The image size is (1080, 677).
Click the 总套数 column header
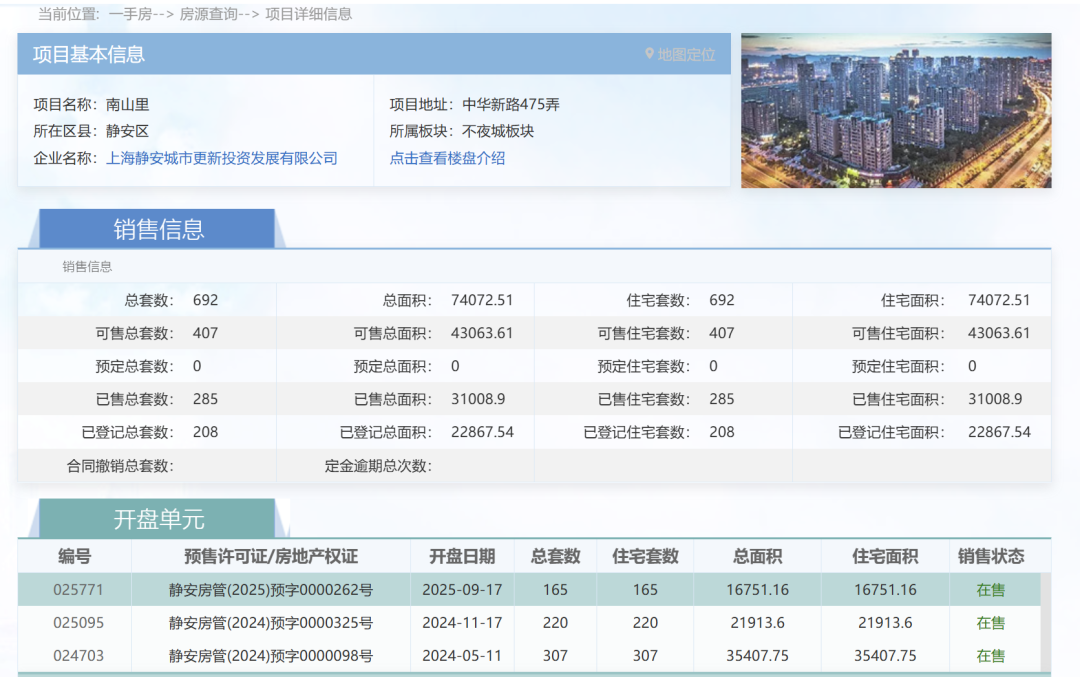(555, 556)
